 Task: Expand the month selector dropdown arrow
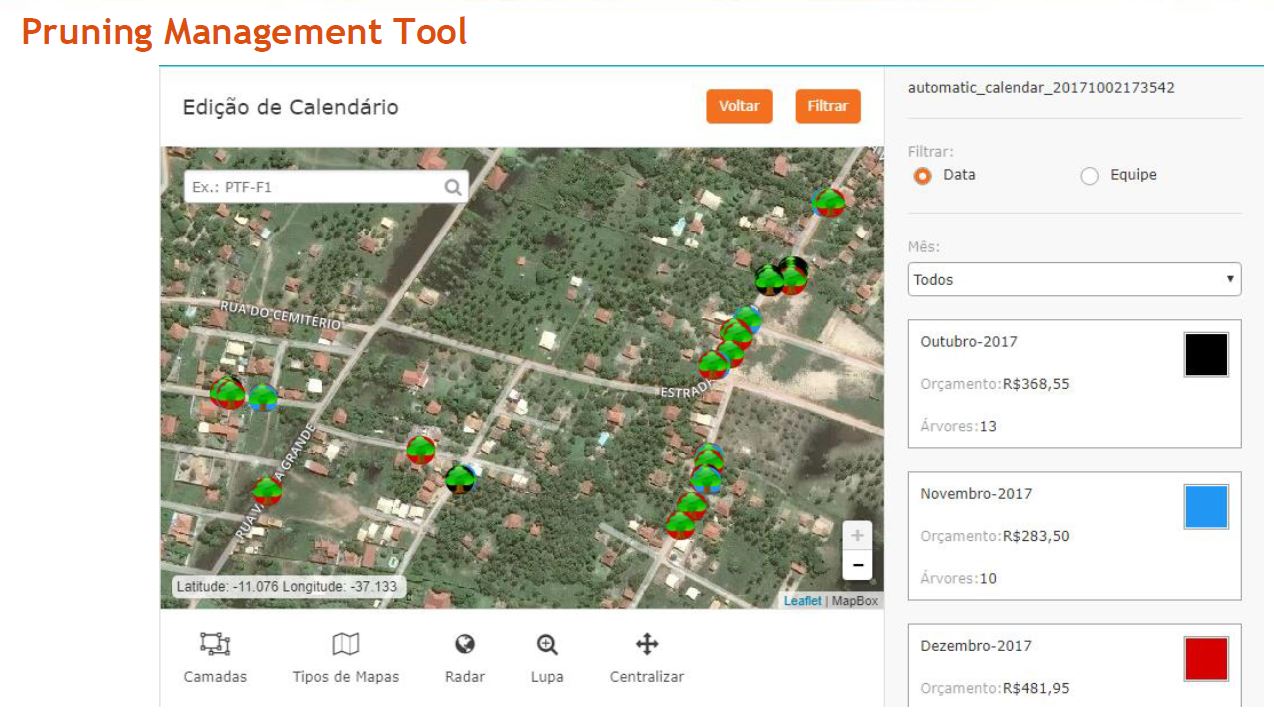(1229, 279)
